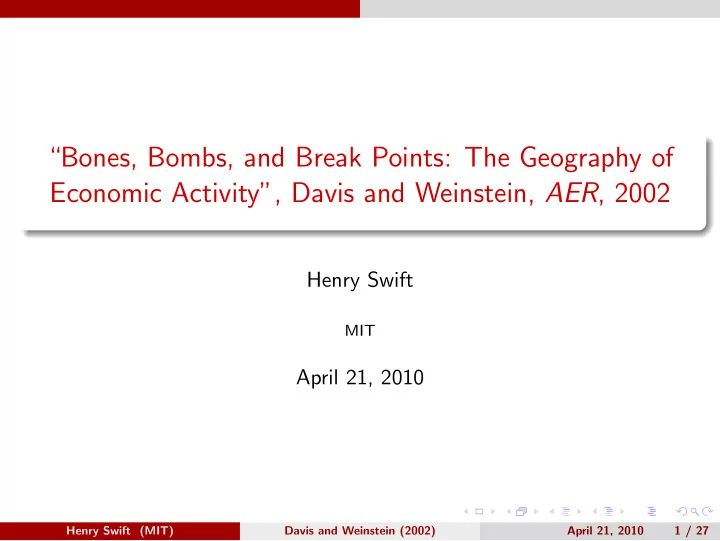Click the presentation outline icon near search
This screenshot has width=720, height=541.
[652, 511]
